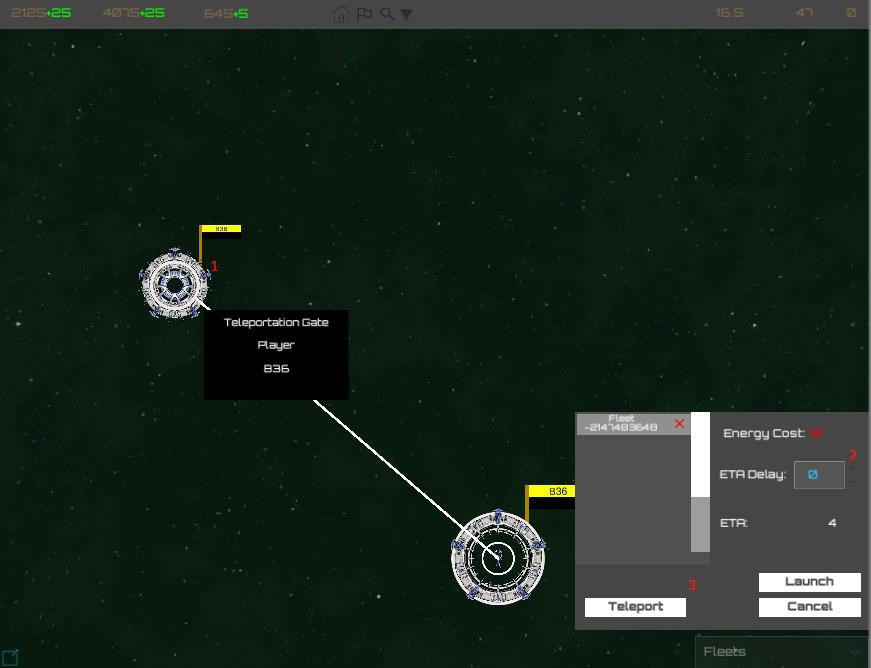This screenshot has width=871, height=668.
Task: Click the 645+5 resource counter
Action: click(x=226, y=13)
